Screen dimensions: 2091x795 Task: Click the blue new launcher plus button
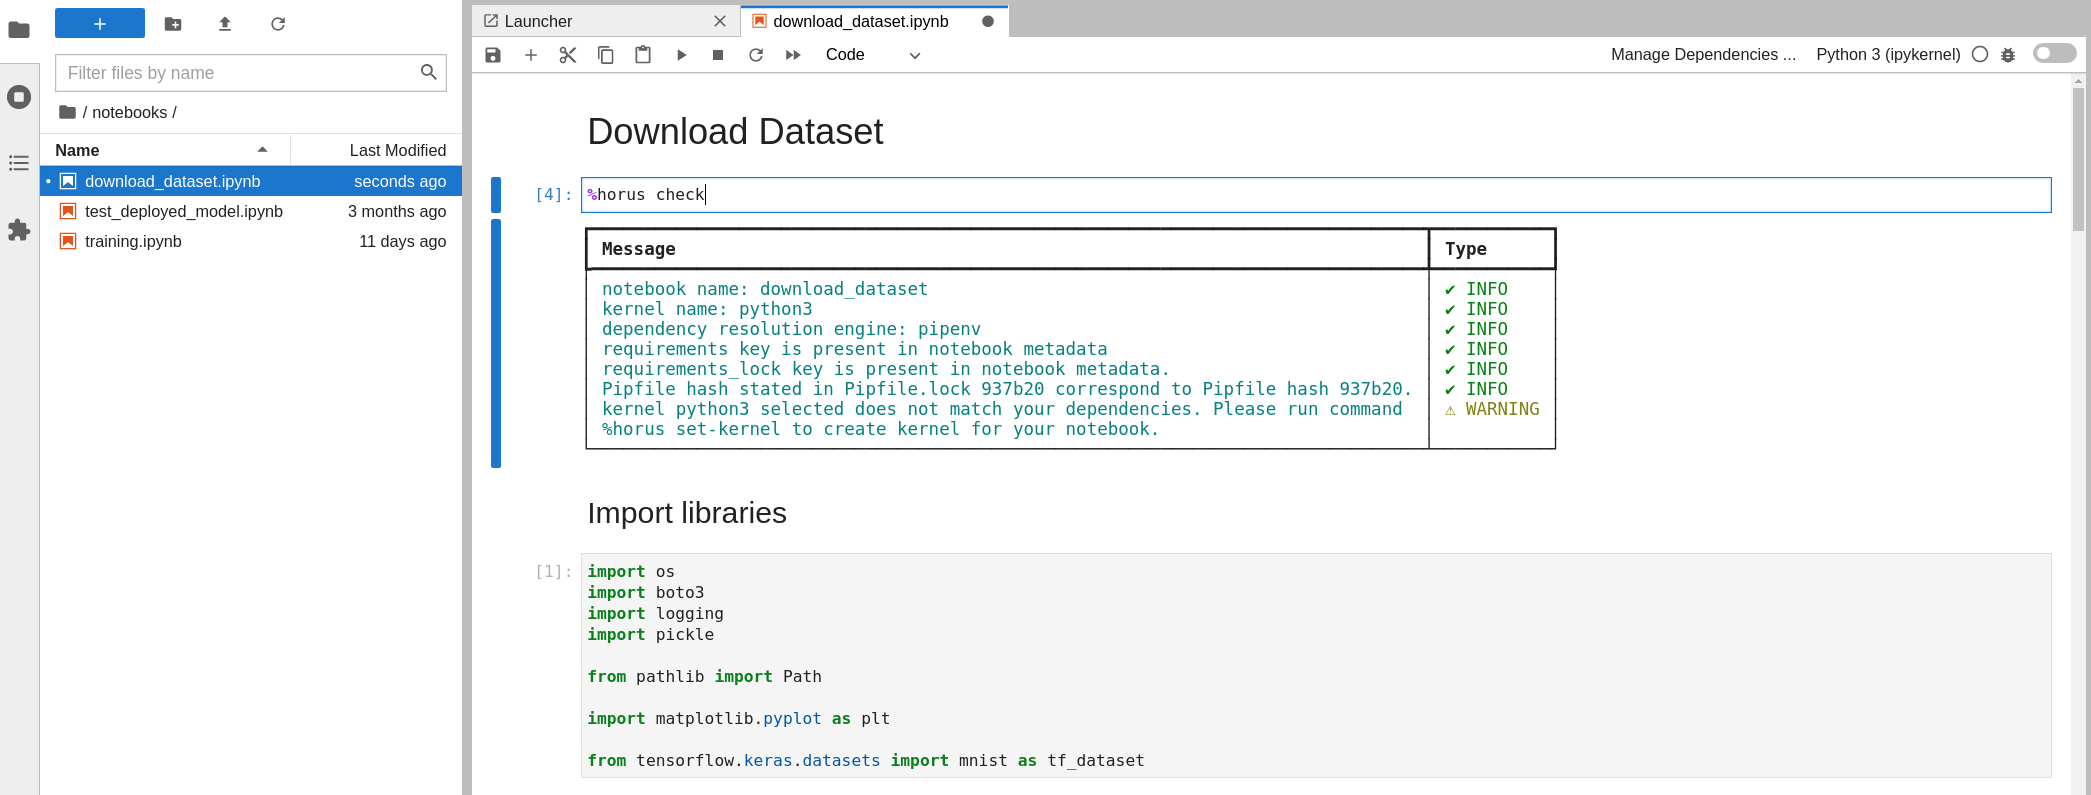(x=100, y=23)
